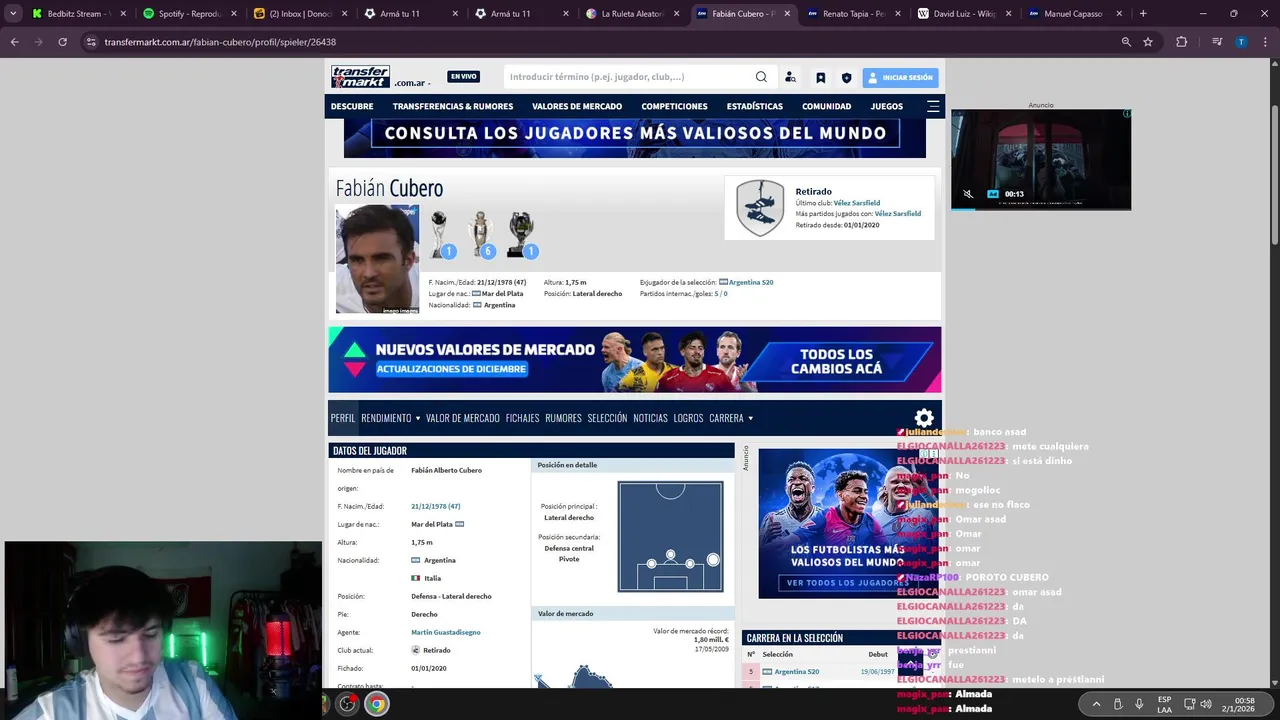Open a new Chrome tab
Viewport: 1280px width, 720px height.
click(1143, 14)
